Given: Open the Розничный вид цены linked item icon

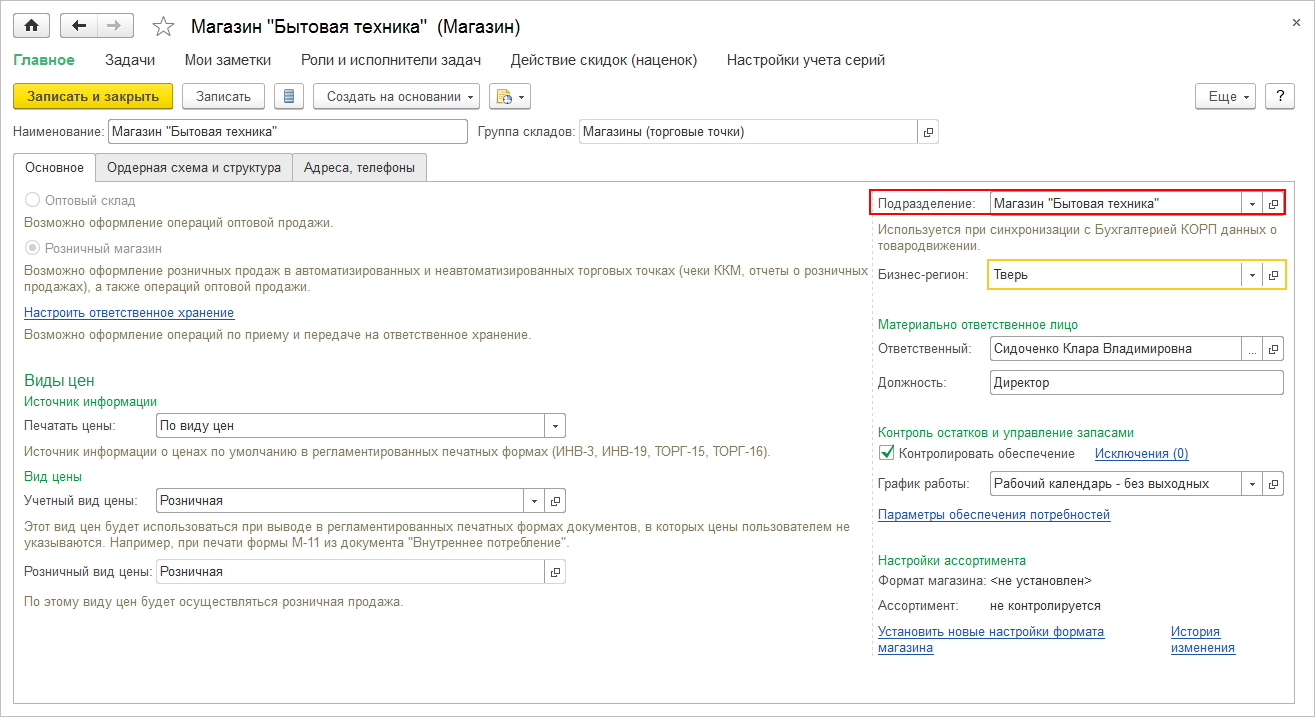Looking at the screenshot, I should (x=556, y=571).
